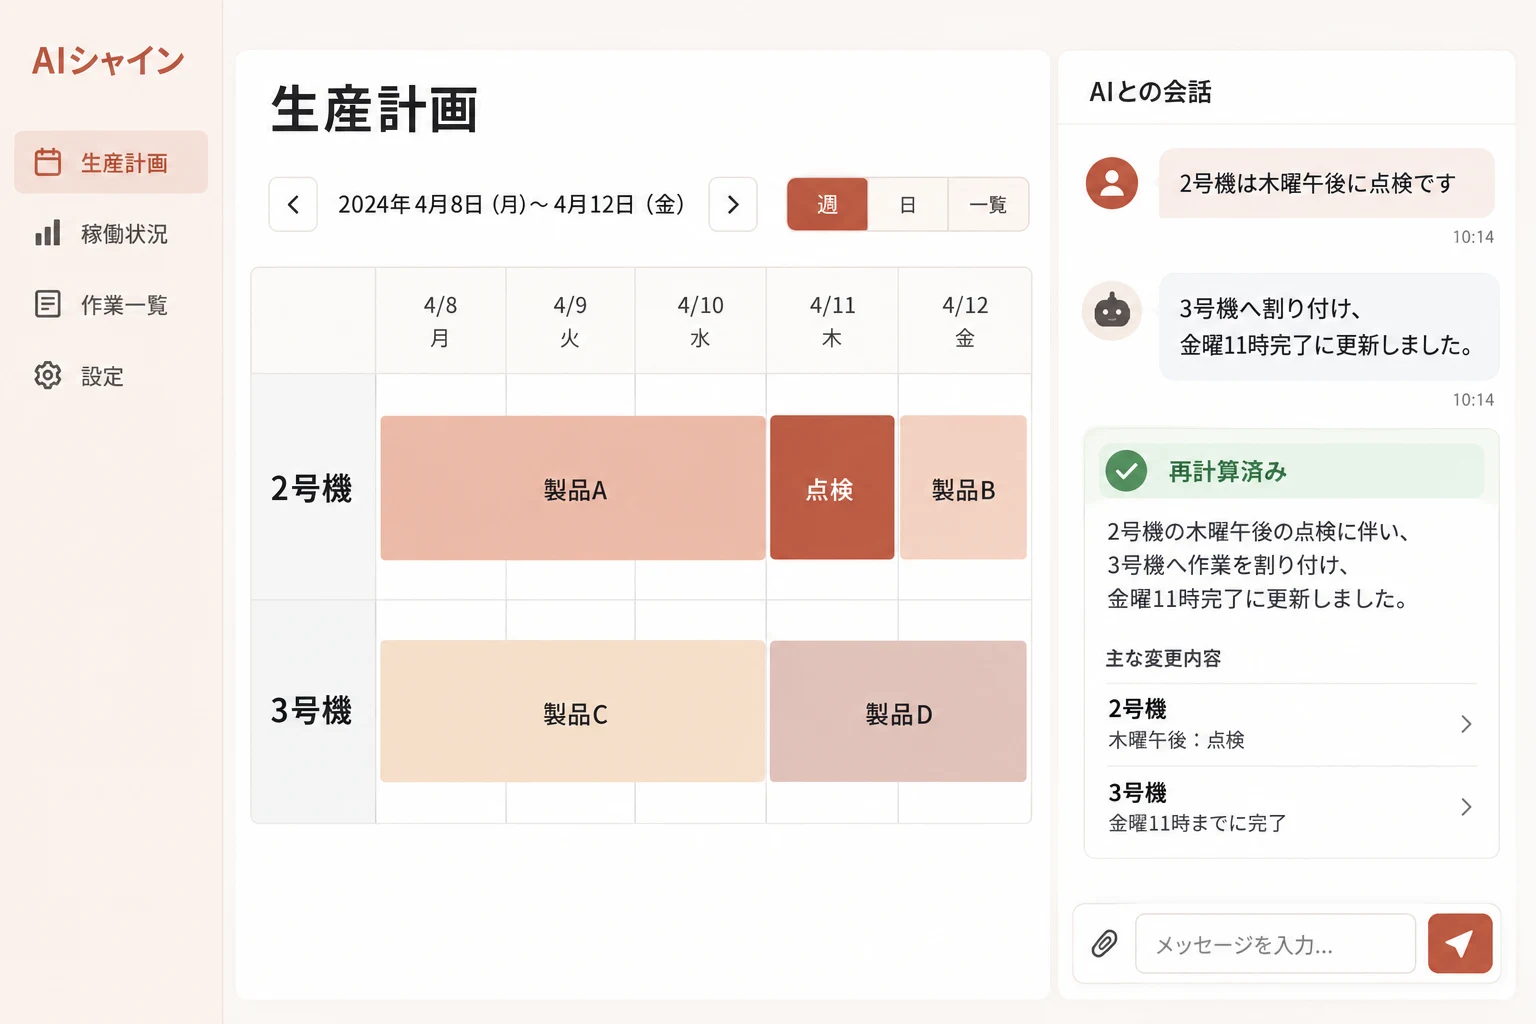
Task: Click the 4/12 金 column header
Action: (x=965, y=321)
